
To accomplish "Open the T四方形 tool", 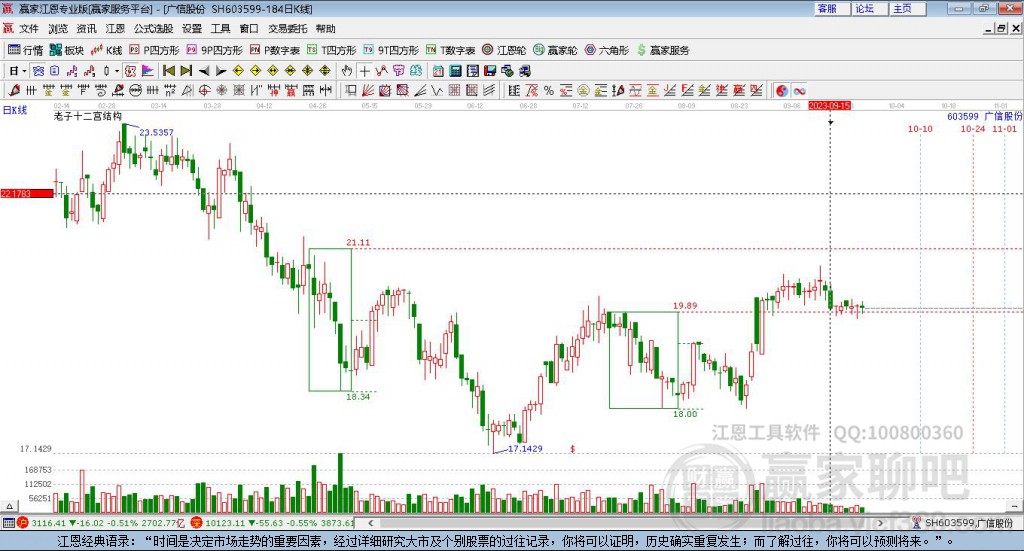I will [x=332, y=50].
